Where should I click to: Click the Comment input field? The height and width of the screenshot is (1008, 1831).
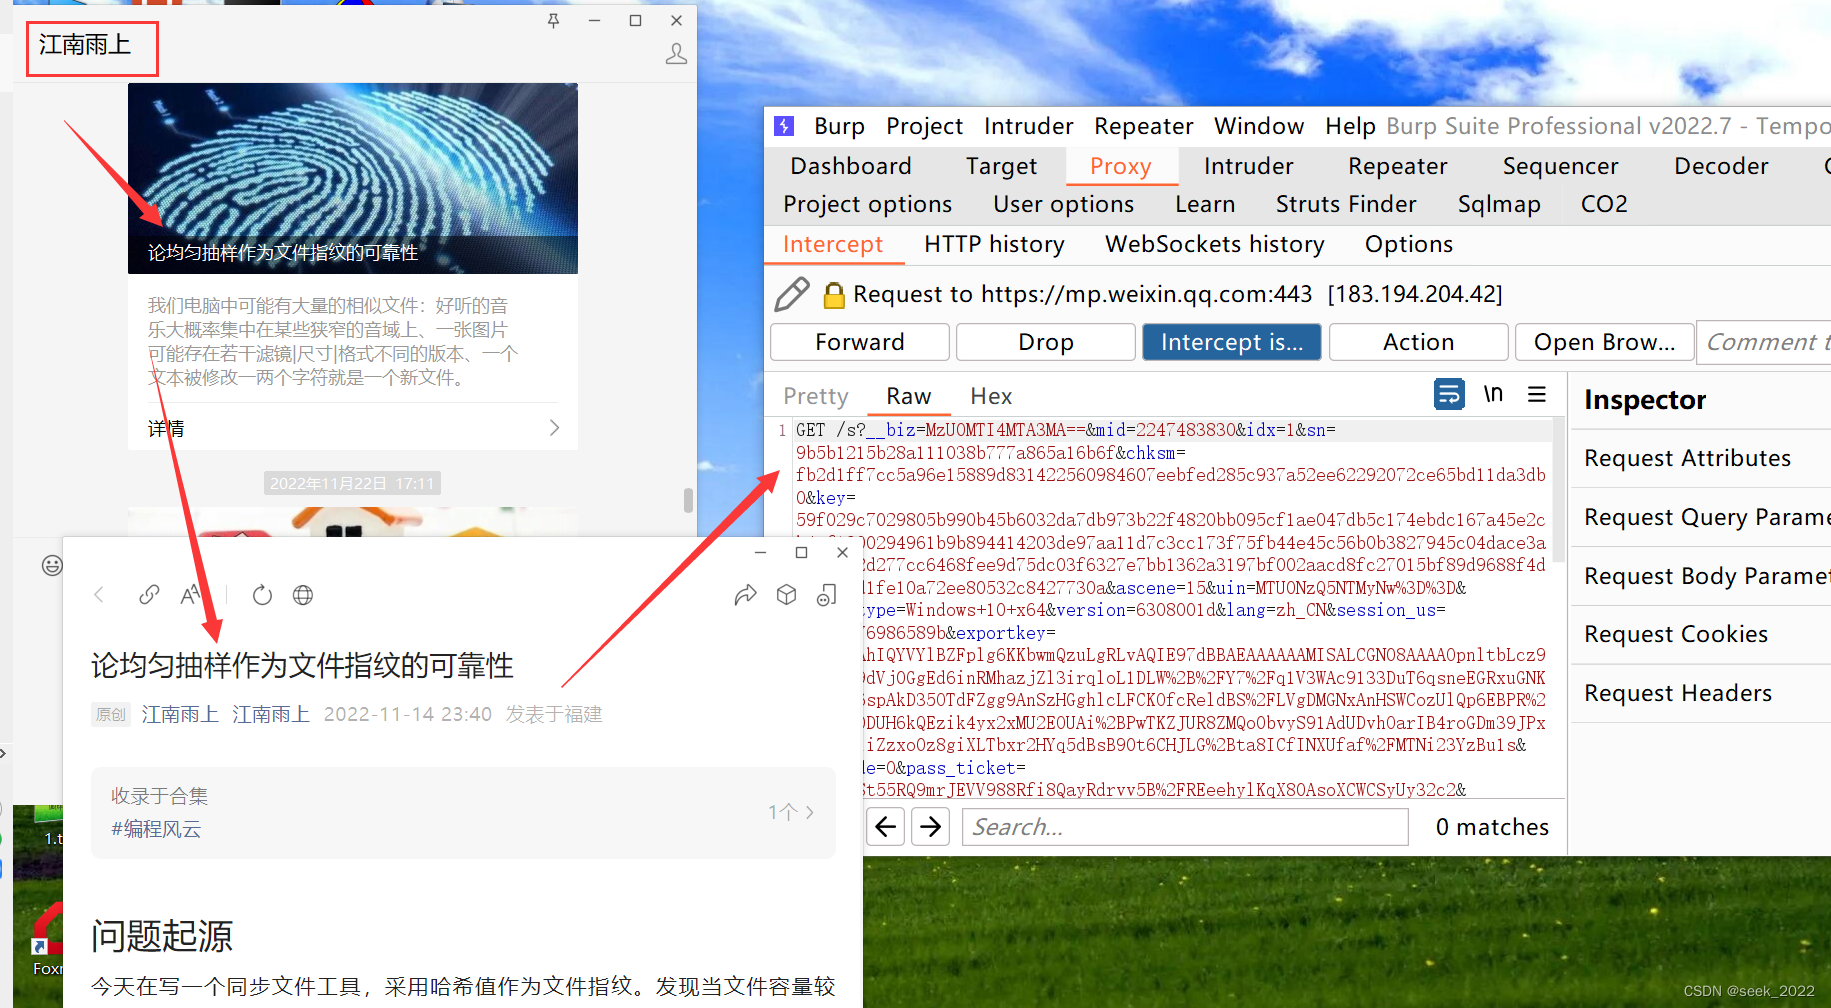point(1766,342)
